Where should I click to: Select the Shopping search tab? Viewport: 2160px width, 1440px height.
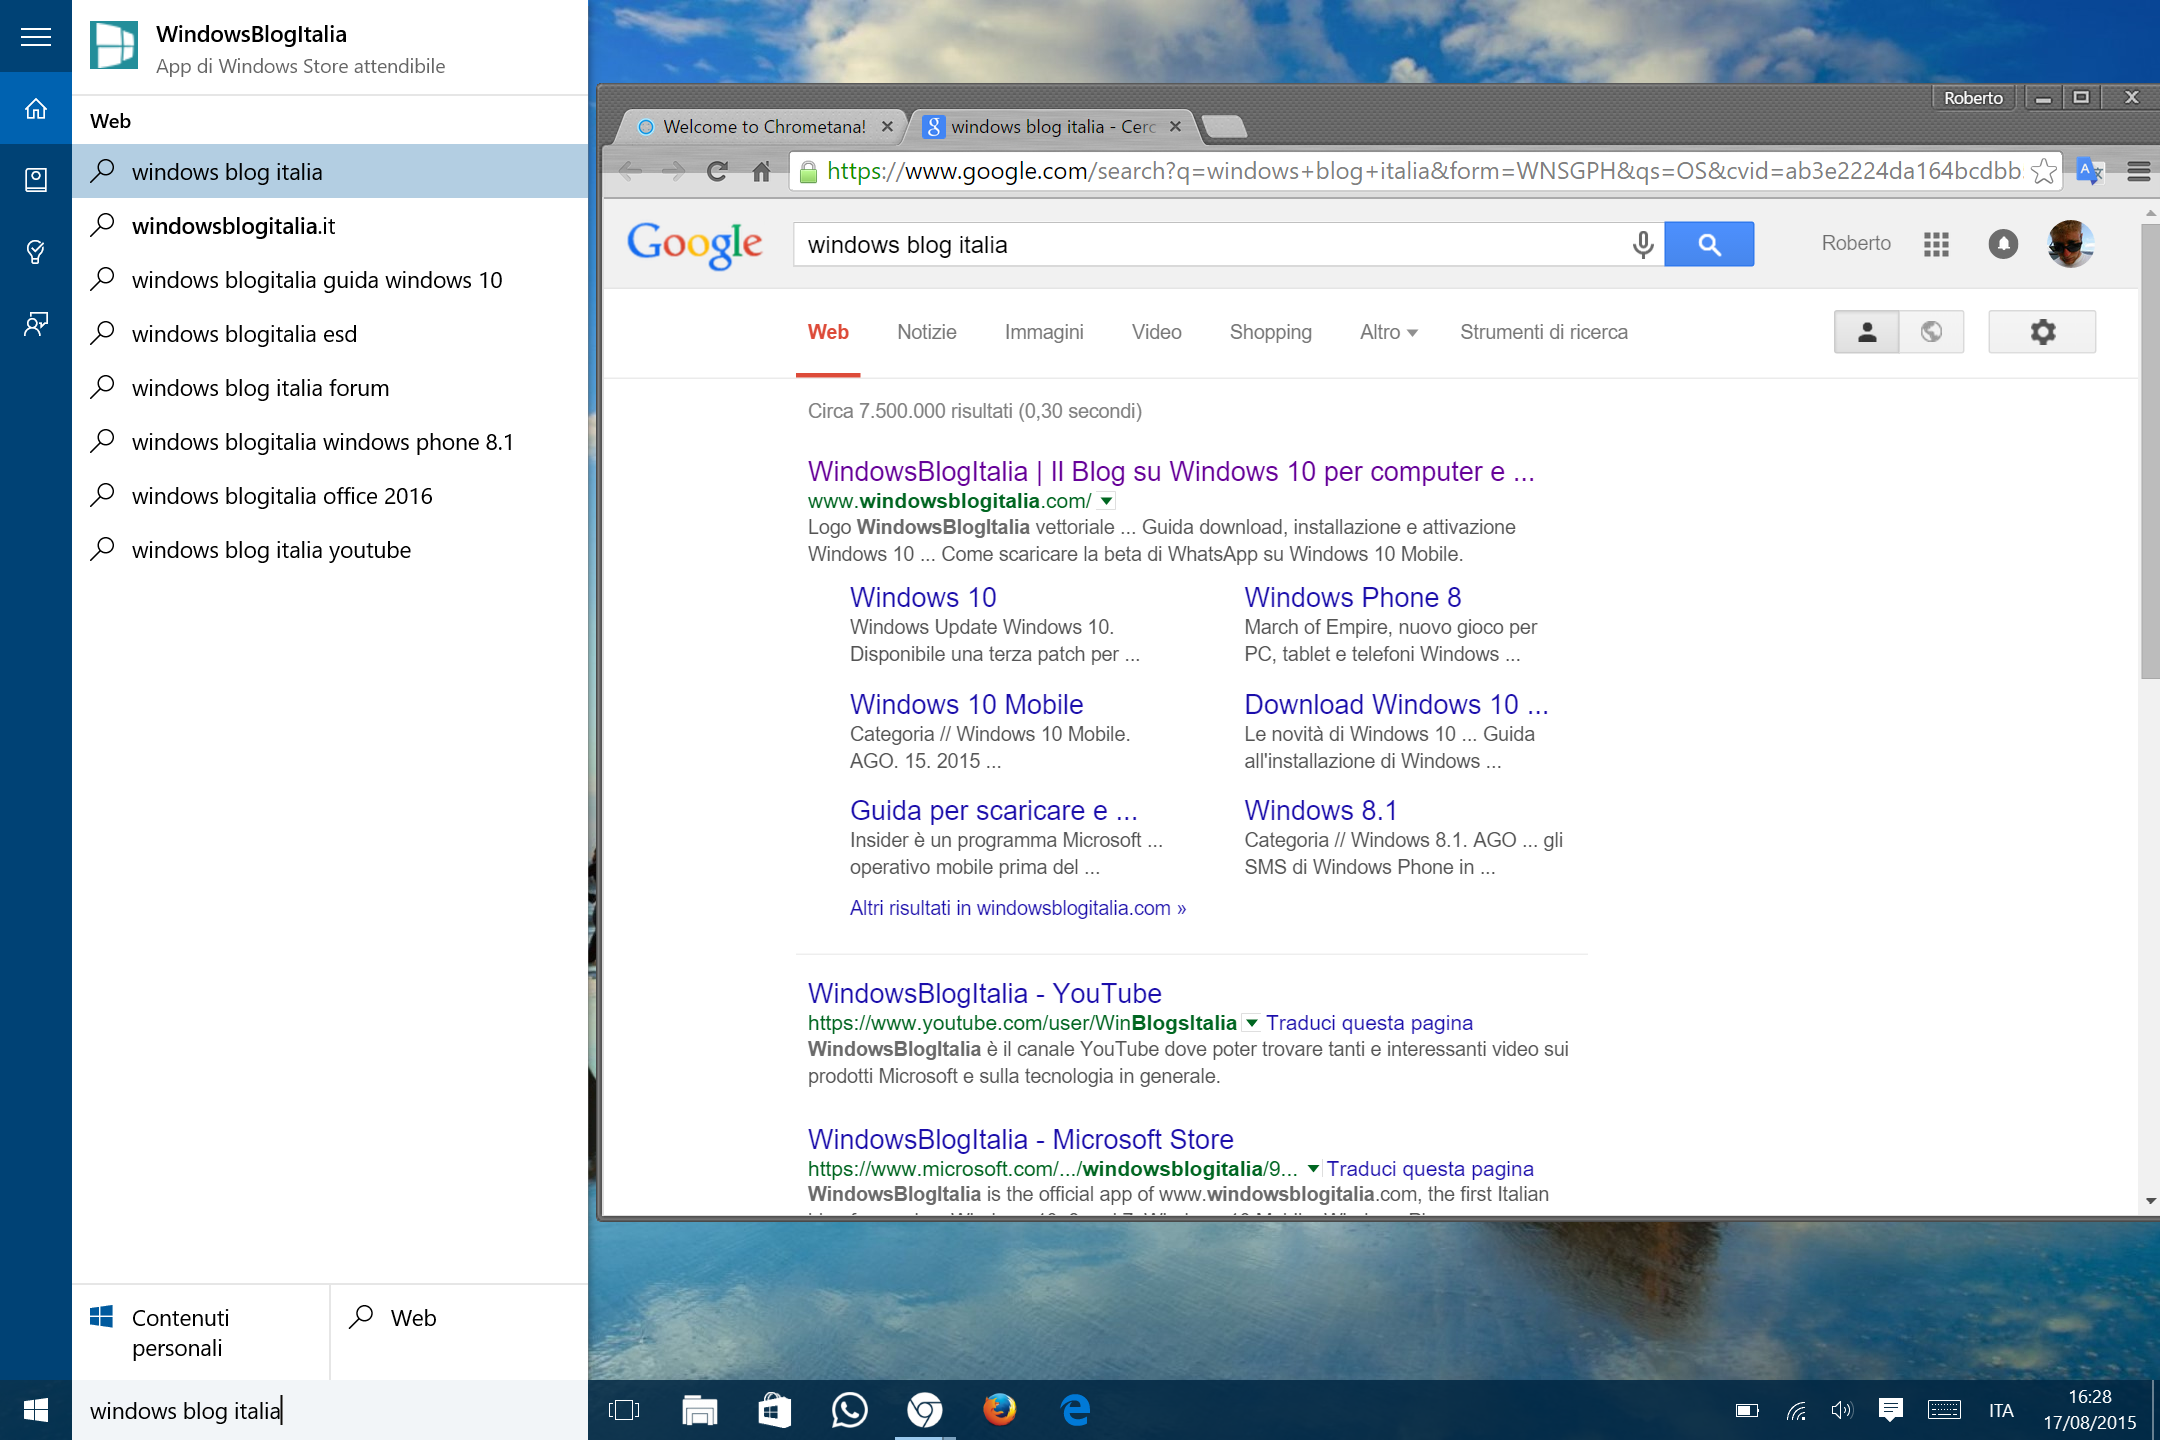tap(1270, 332)
